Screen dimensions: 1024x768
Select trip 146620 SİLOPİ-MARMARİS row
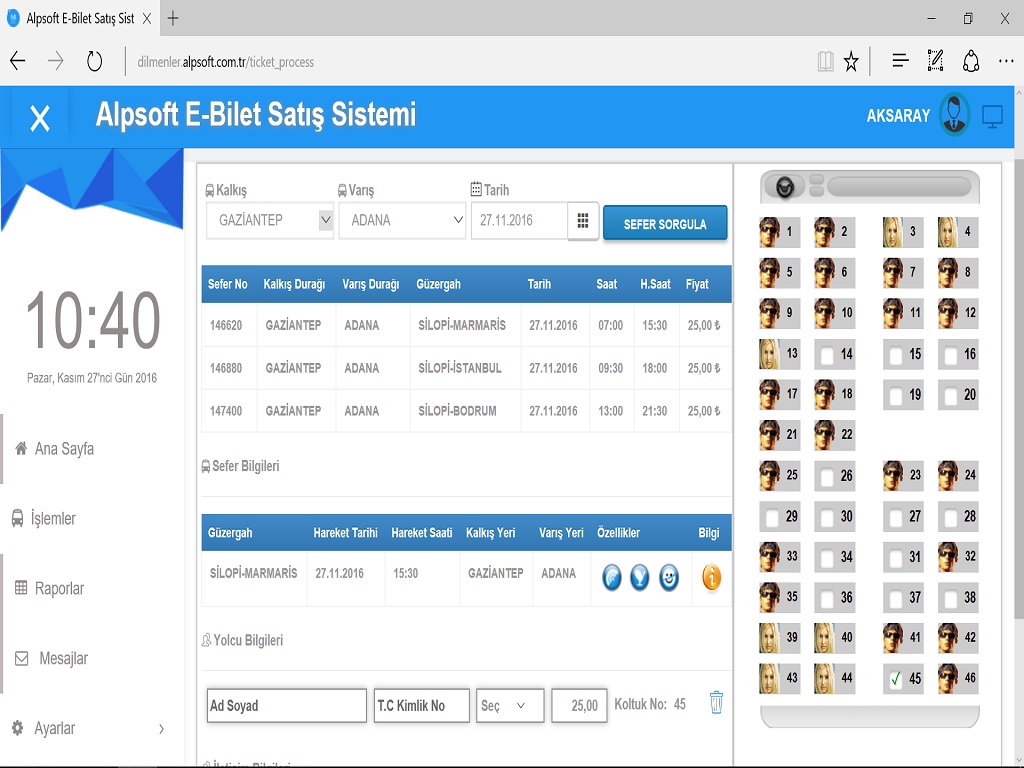point(466,325)
